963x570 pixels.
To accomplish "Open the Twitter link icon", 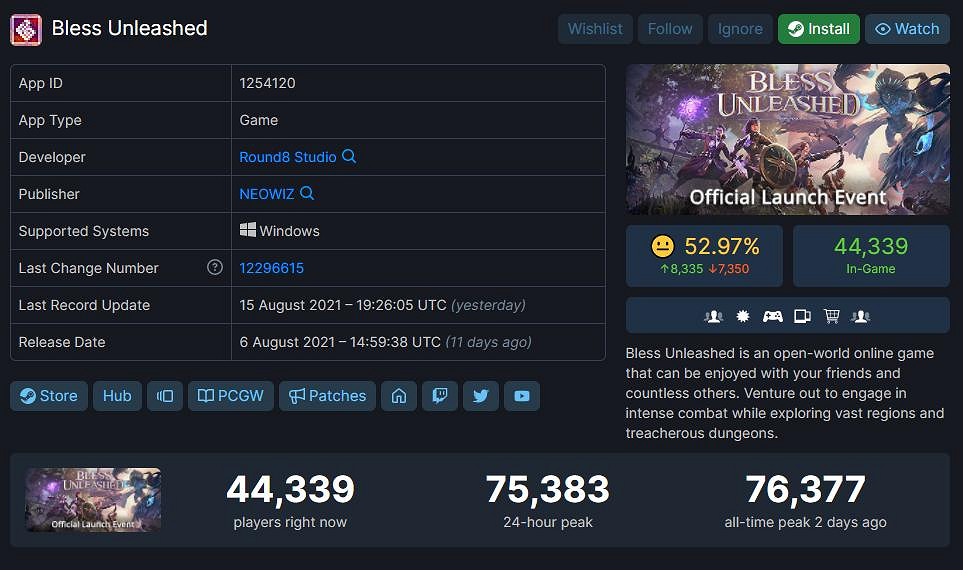I will 481,396.
